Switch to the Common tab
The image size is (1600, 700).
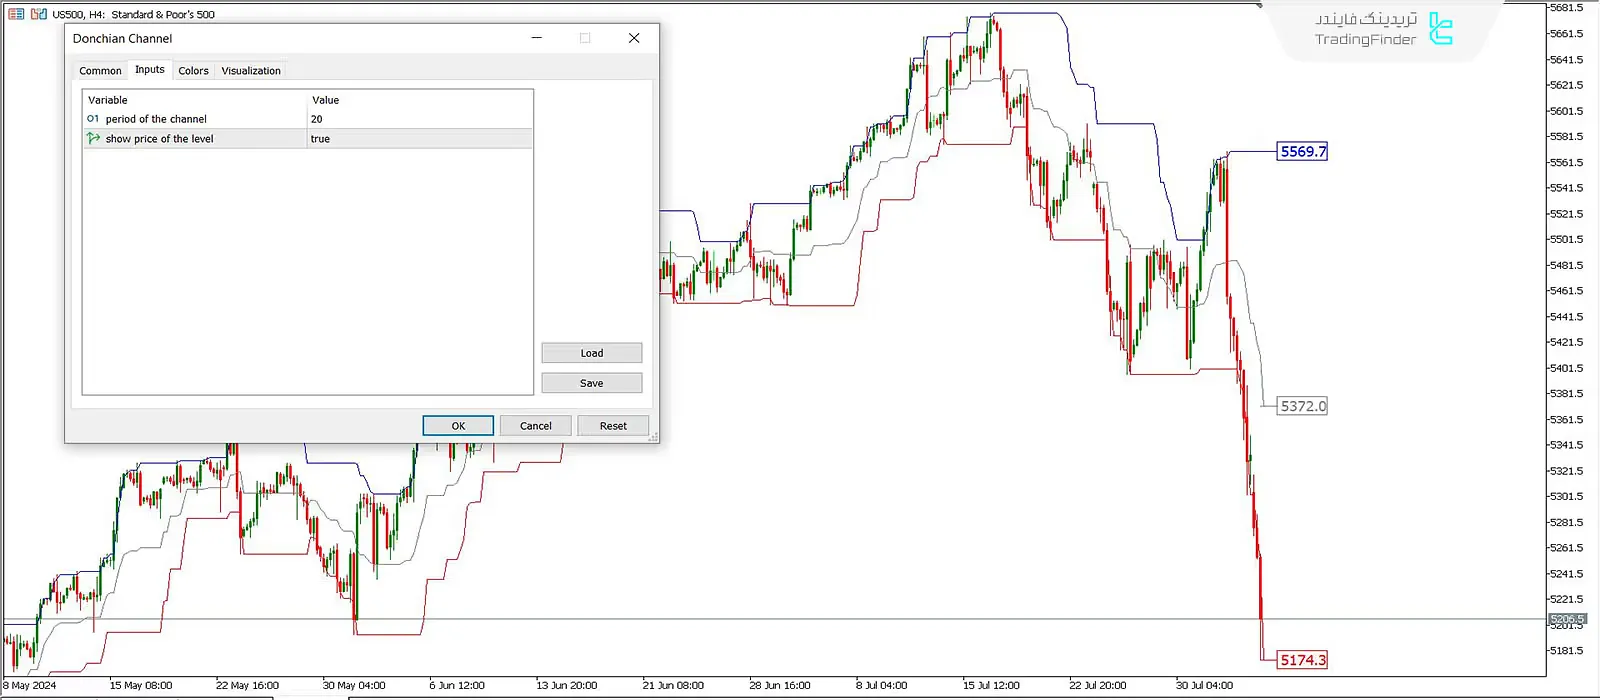100,71
